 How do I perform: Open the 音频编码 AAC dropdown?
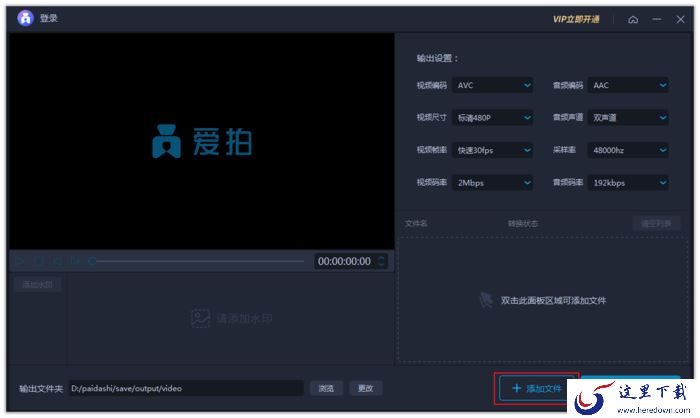628,85
